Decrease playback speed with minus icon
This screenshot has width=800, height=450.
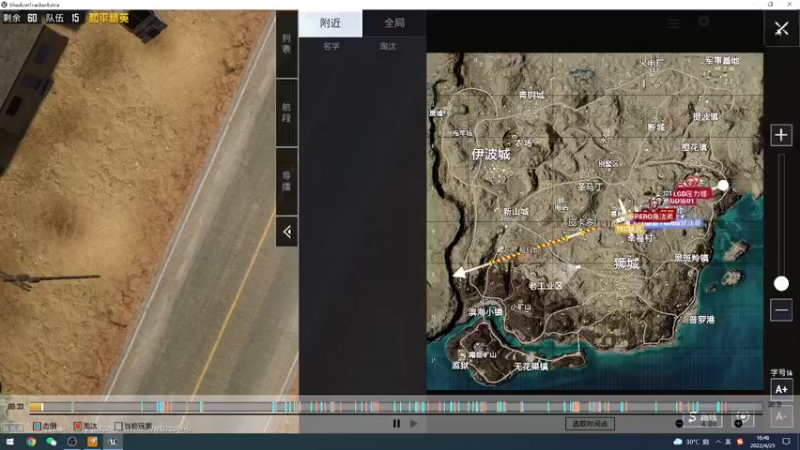point(679,423)
